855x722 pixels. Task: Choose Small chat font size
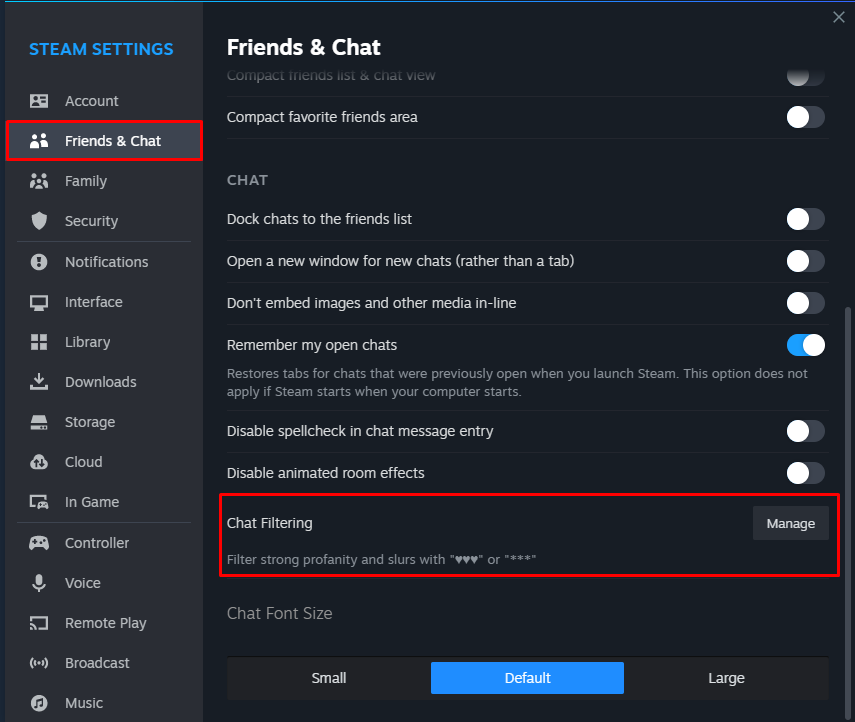[x=329, y=678]
